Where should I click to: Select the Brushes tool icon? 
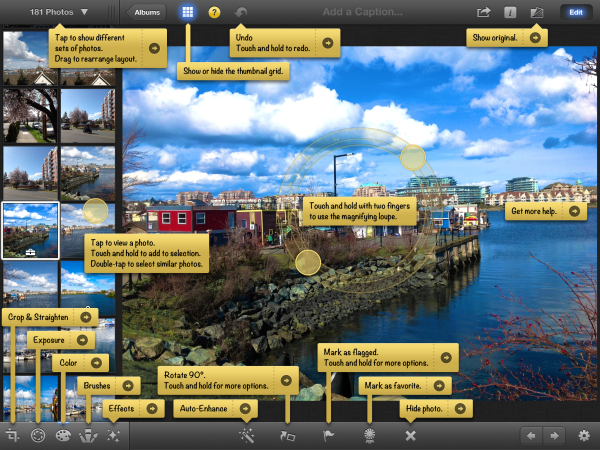click(x=88, y=435)
